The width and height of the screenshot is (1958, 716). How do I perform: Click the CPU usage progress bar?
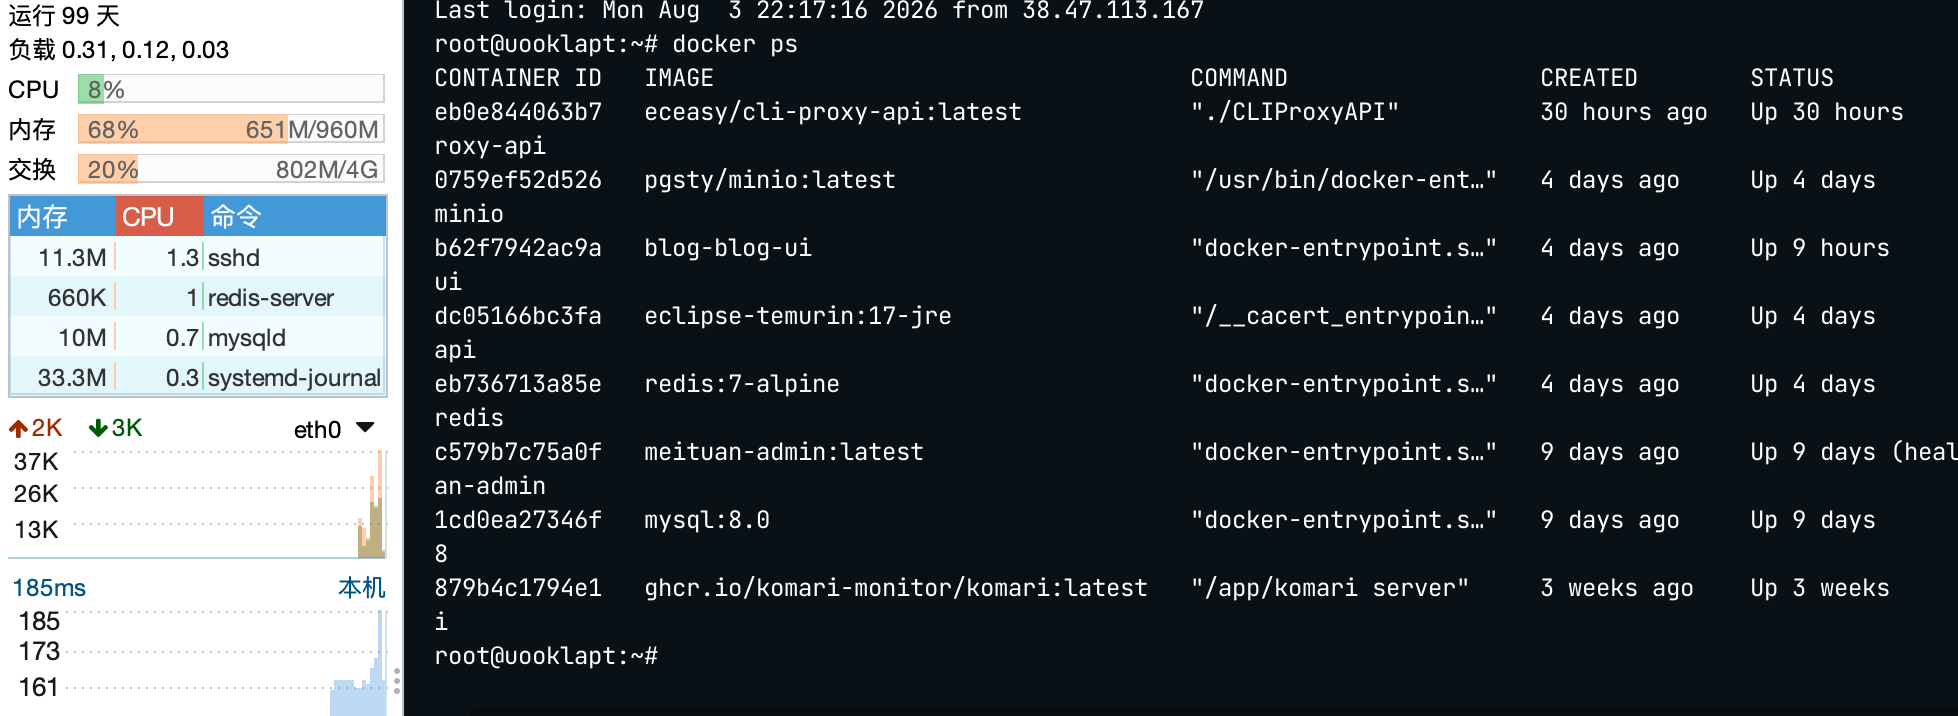click(x=231, y=89)
